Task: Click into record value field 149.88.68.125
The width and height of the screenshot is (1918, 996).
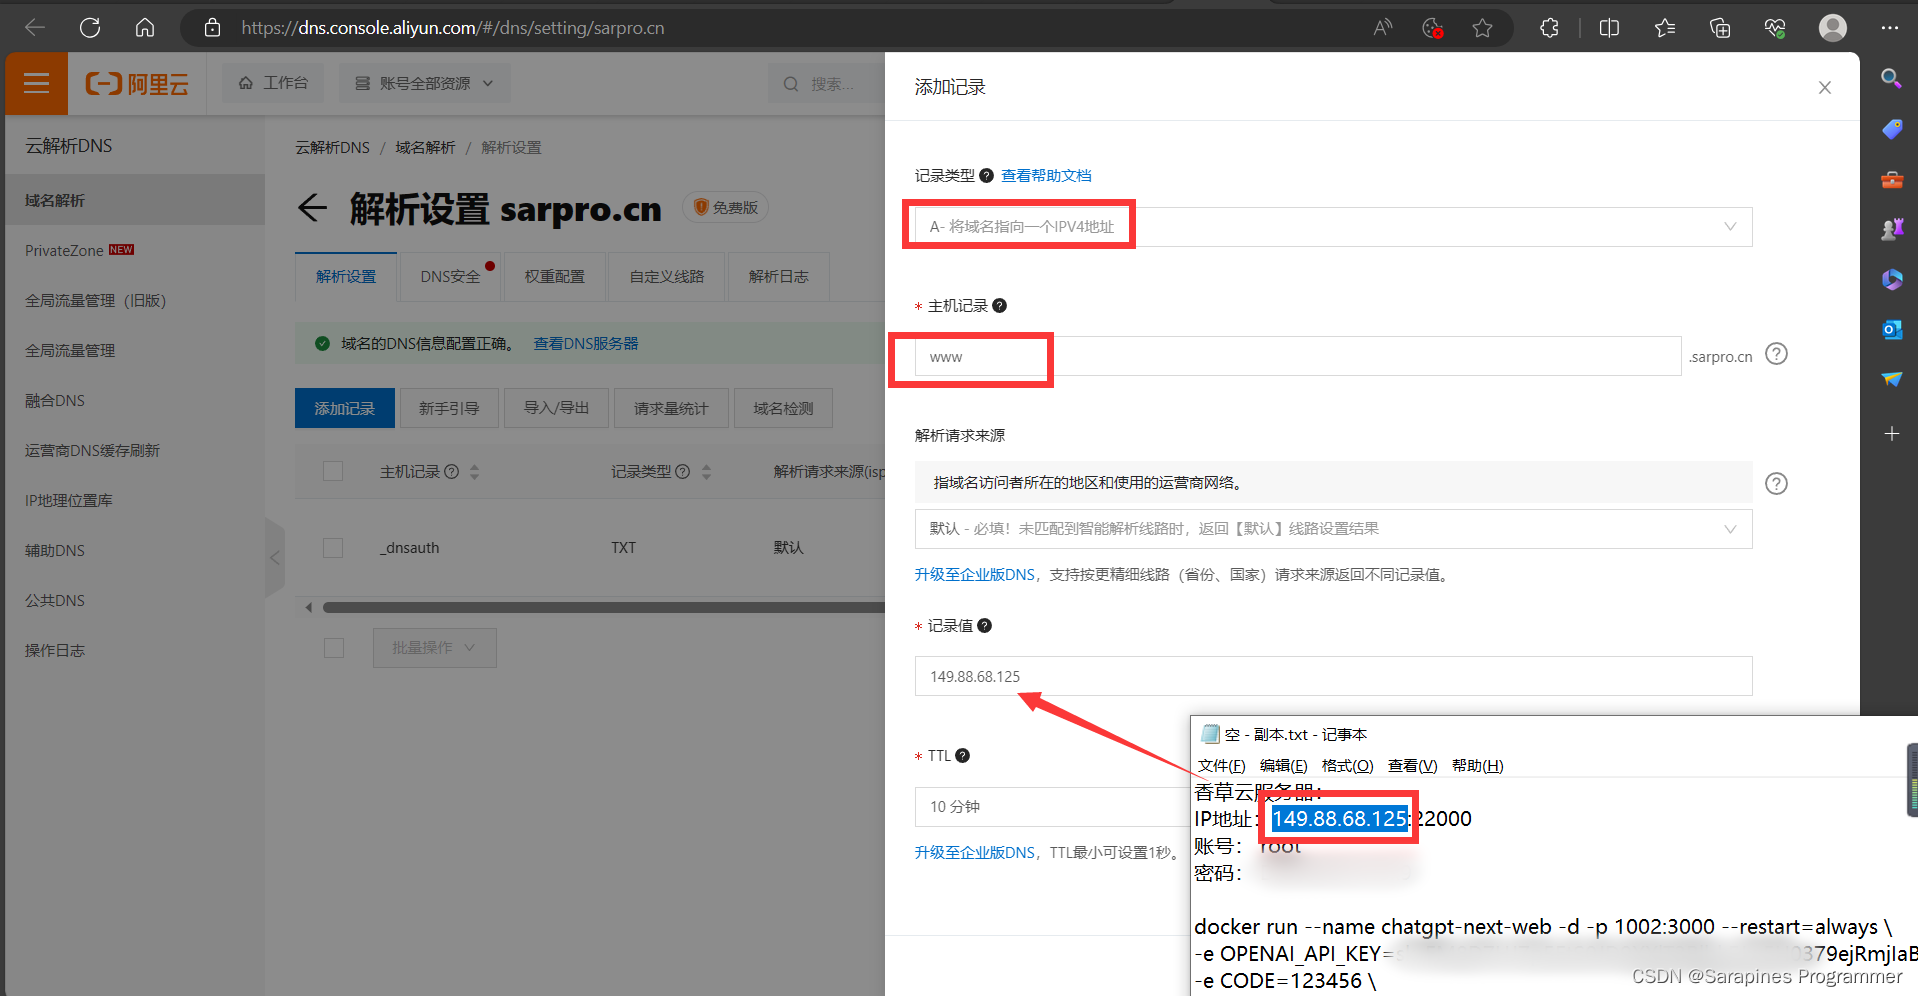Action: pyautogui.click(x=1333, y=677)
